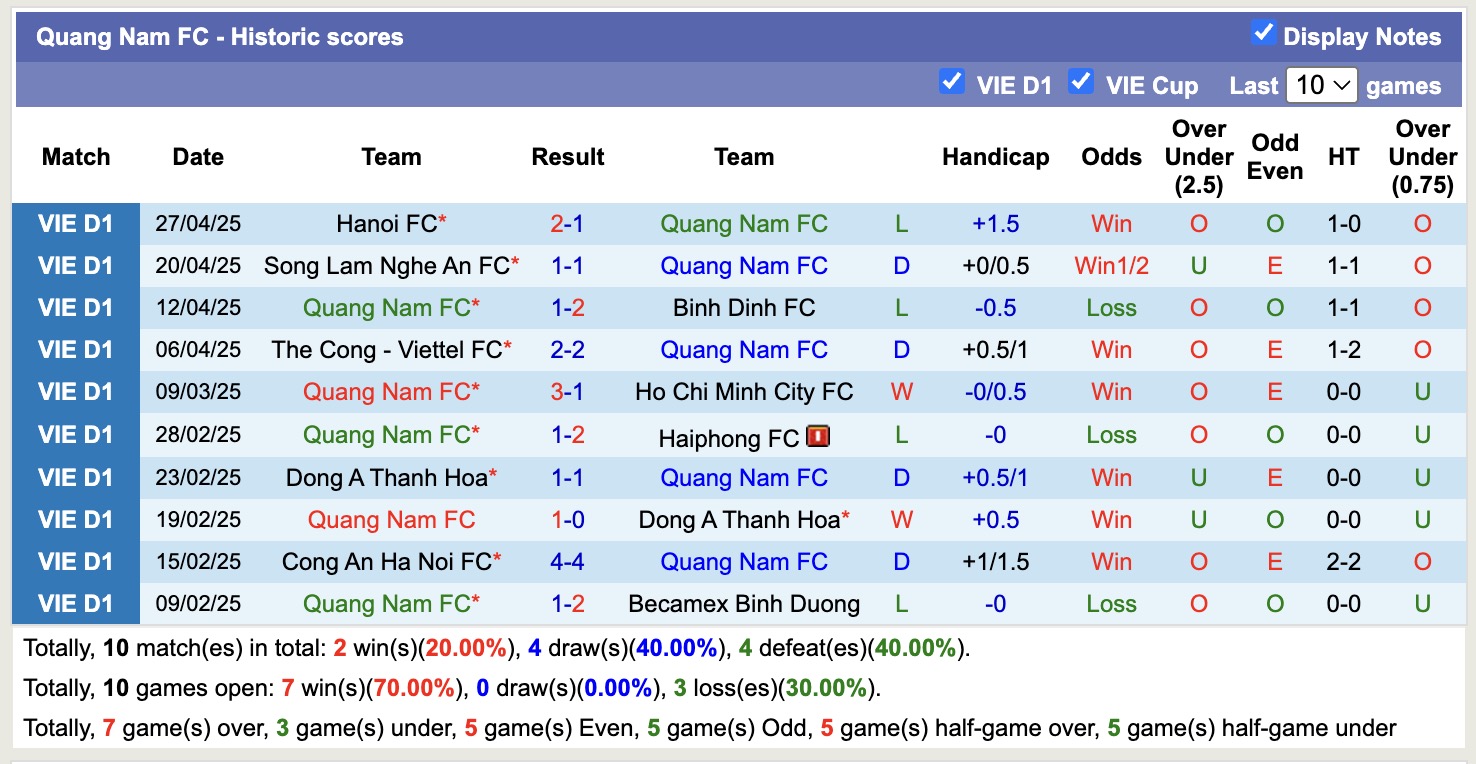Click the VIE D1 badge on the 09/02 row
Viewport: 1476px width, 764px height.
tap(77, 603)
